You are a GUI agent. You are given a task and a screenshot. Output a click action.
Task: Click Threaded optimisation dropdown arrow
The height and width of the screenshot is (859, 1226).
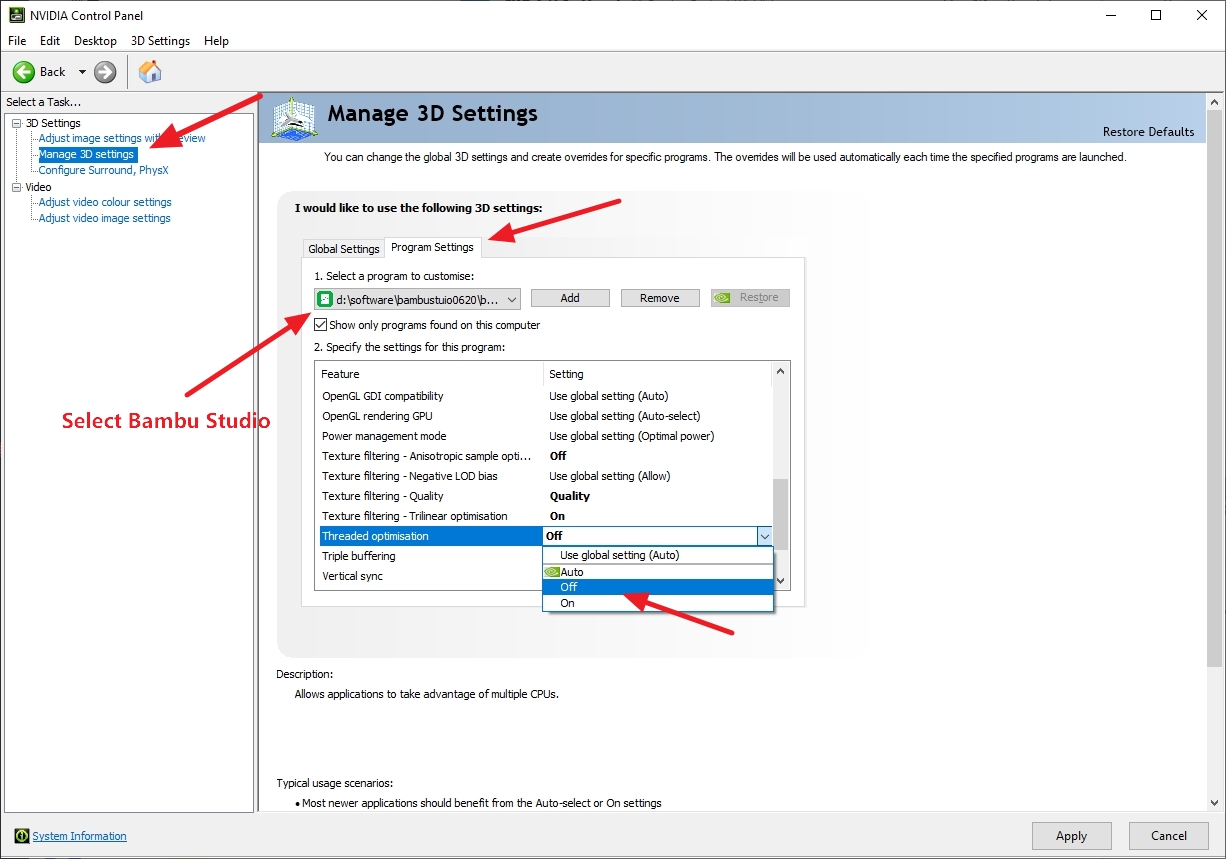tap(764, 536)
